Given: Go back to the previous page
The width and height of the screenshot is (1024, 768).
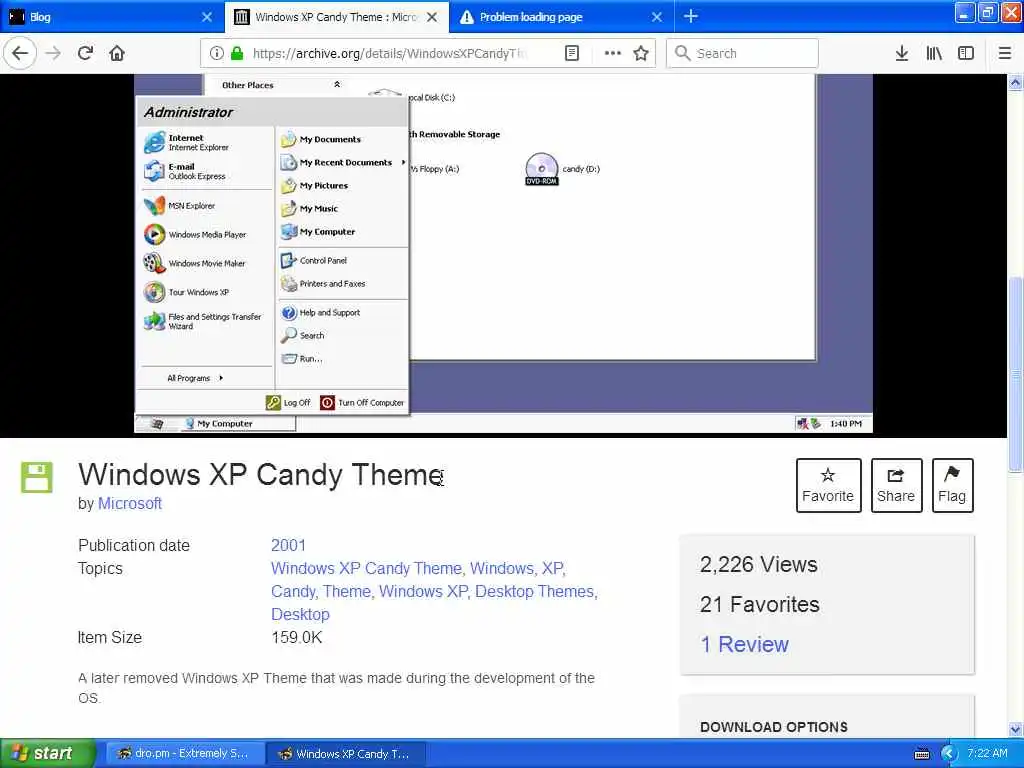Looking at the screenshot, I should pyautogui.click(x=20, y=53).
